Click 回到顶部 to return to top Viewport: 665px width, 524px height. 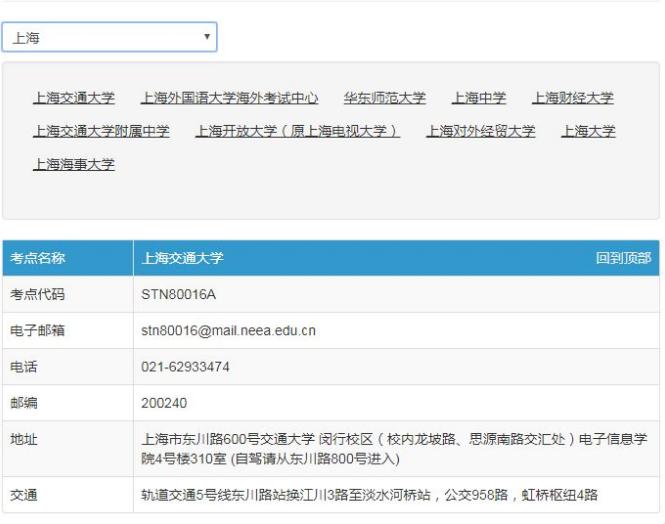(623, 258)
